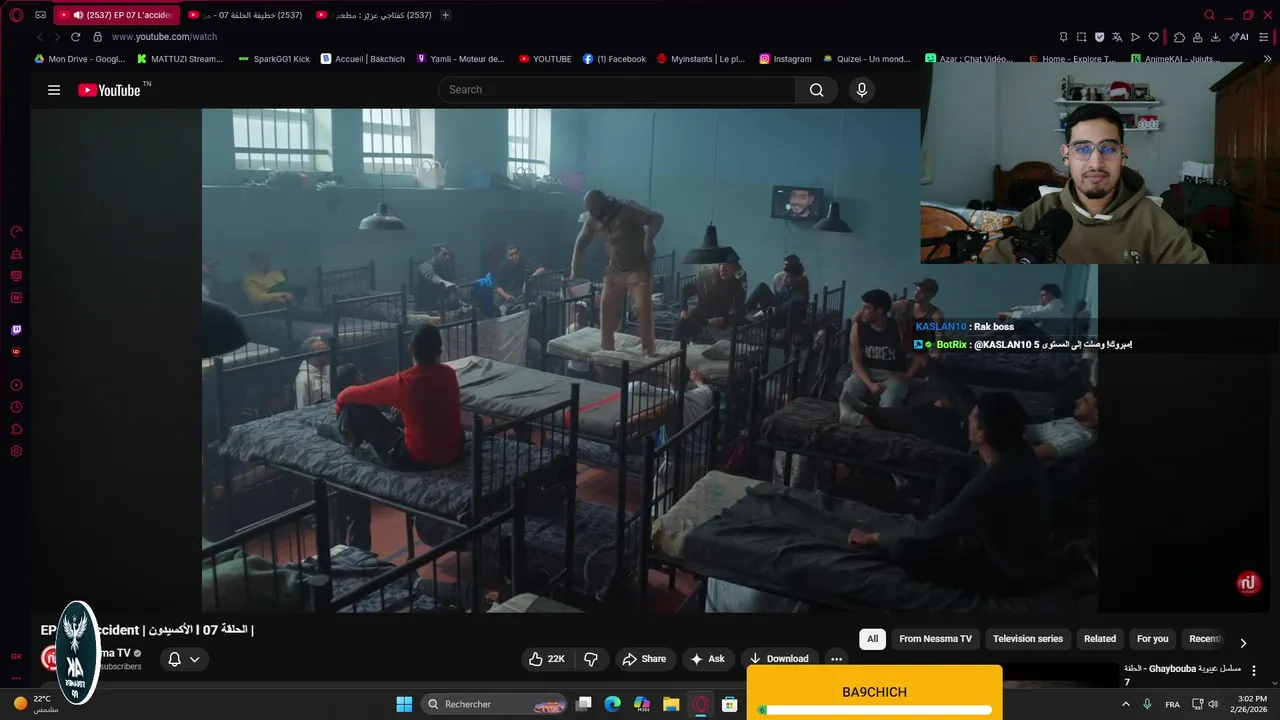Click the YouTube search input field
This screenshot has height=720, width=1280.
click(x=617, y=90)
